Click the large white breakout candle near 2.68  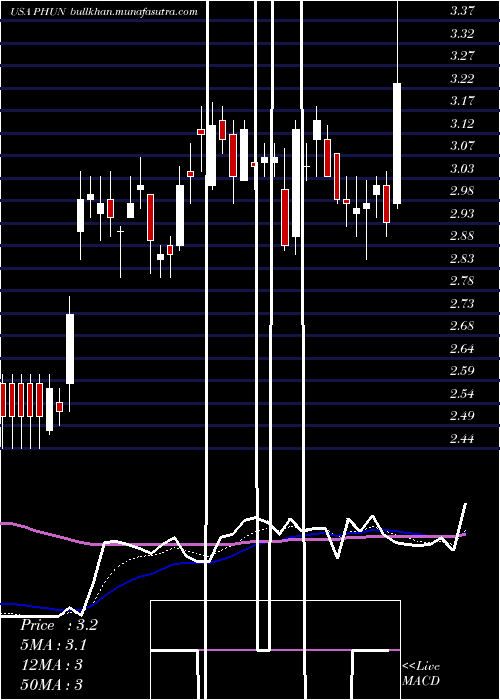(x=70, y=349)
